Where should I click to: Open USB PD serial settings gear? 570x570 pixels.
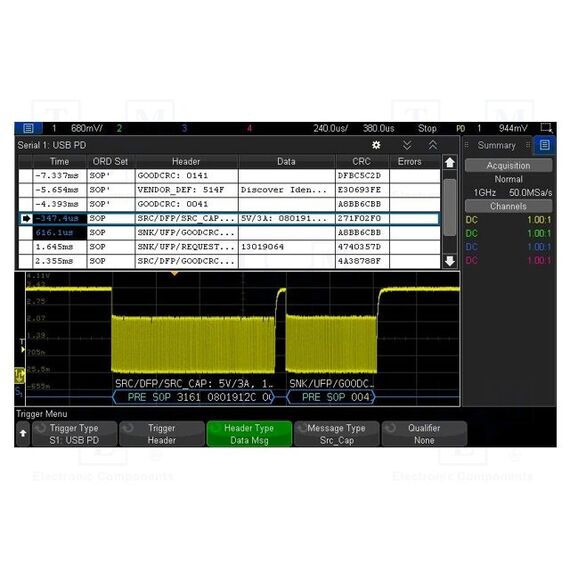click(376, 145)
